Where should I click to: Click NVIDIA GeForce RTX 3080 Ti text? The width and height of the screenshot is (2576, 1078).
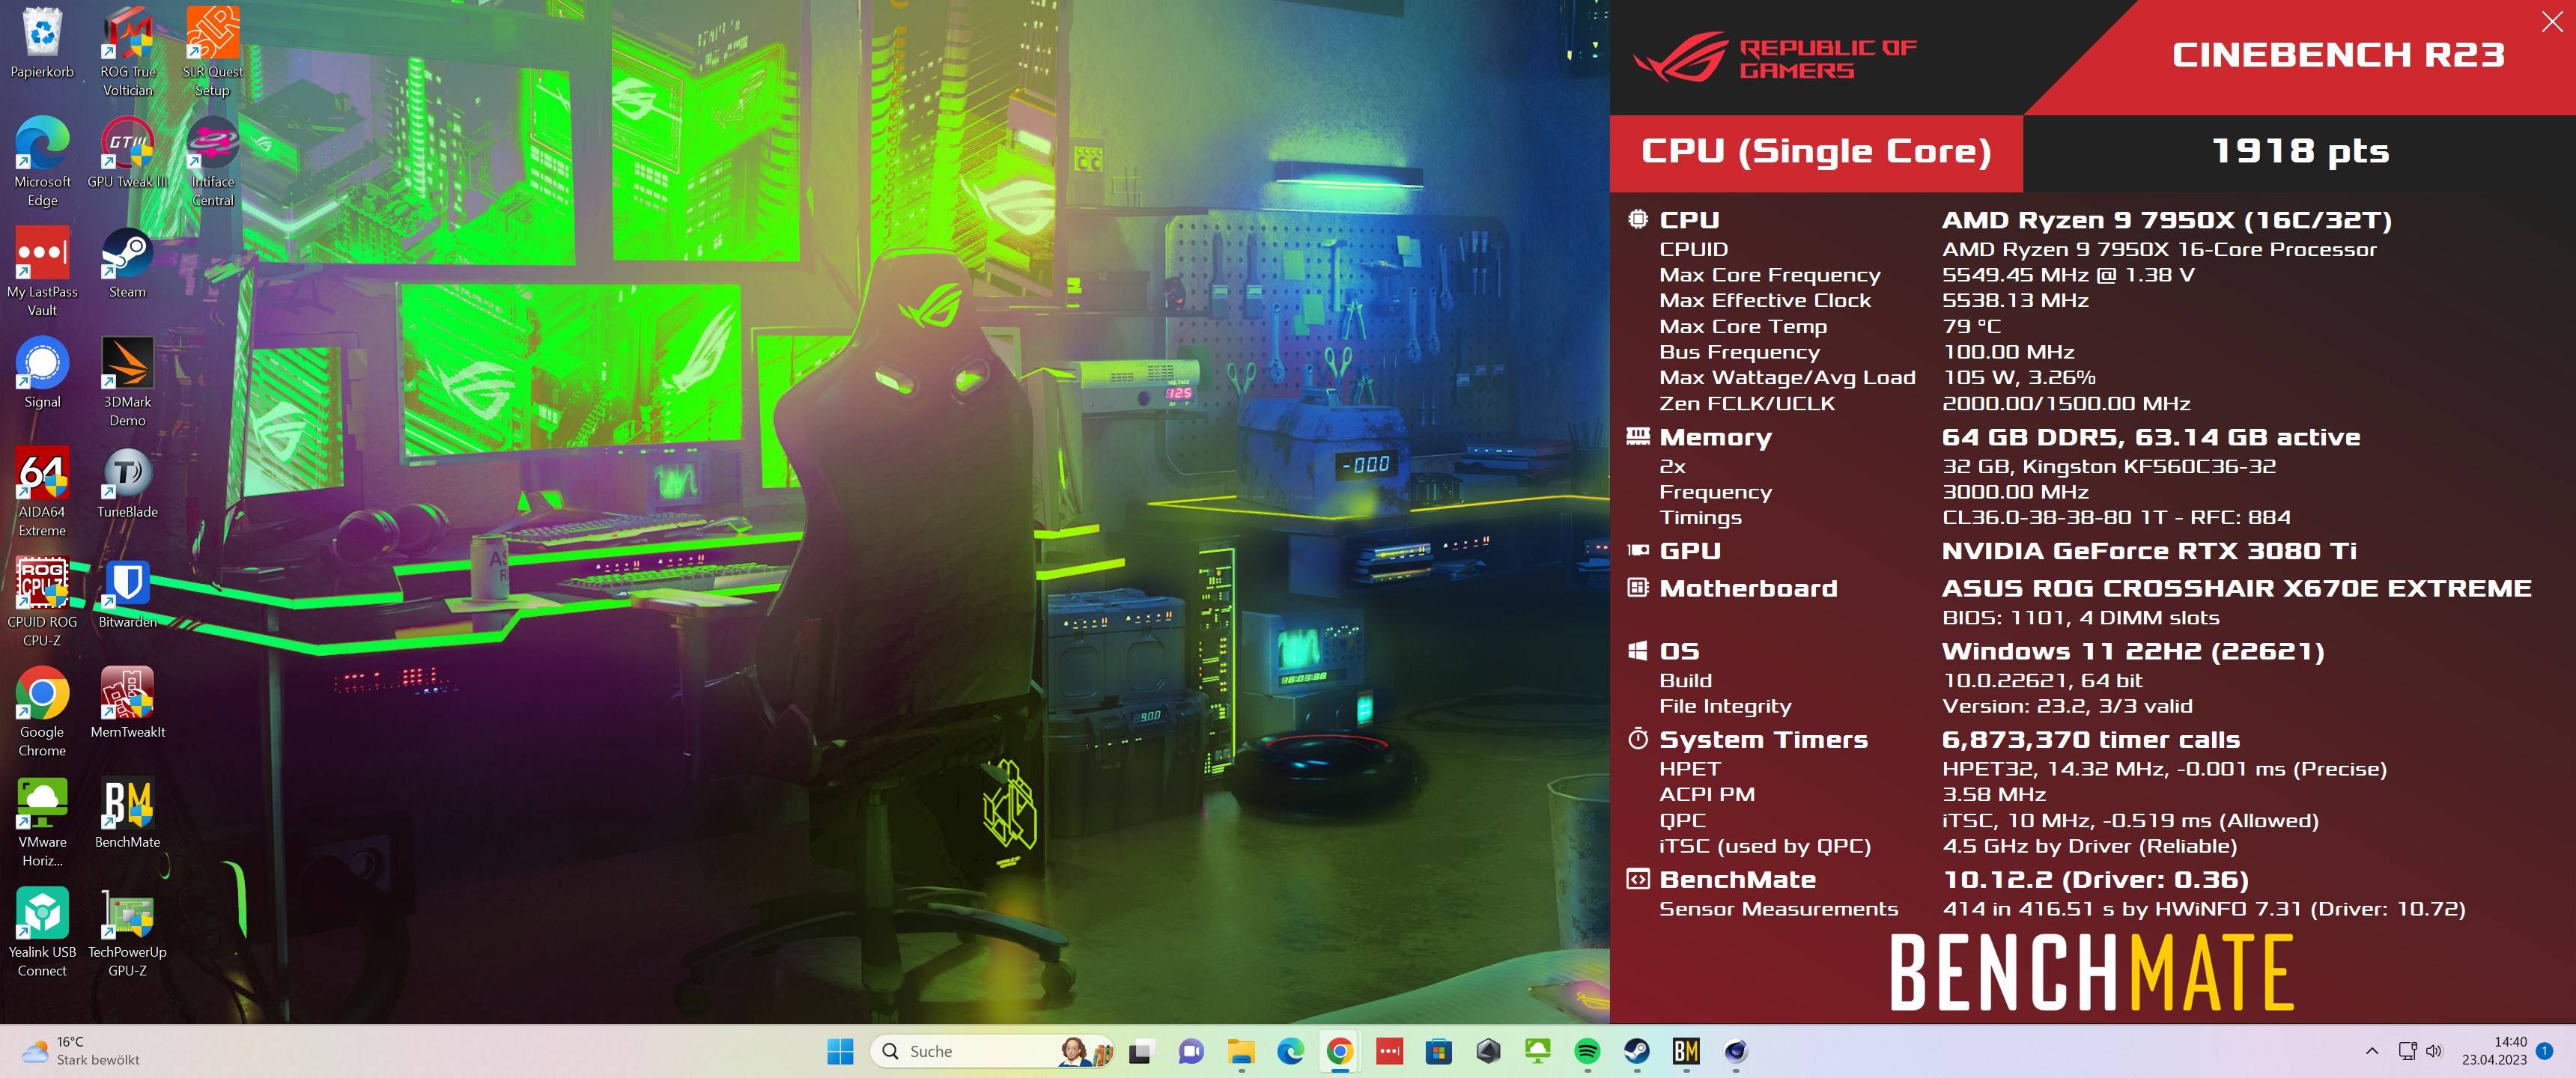tap(2149, 552)
